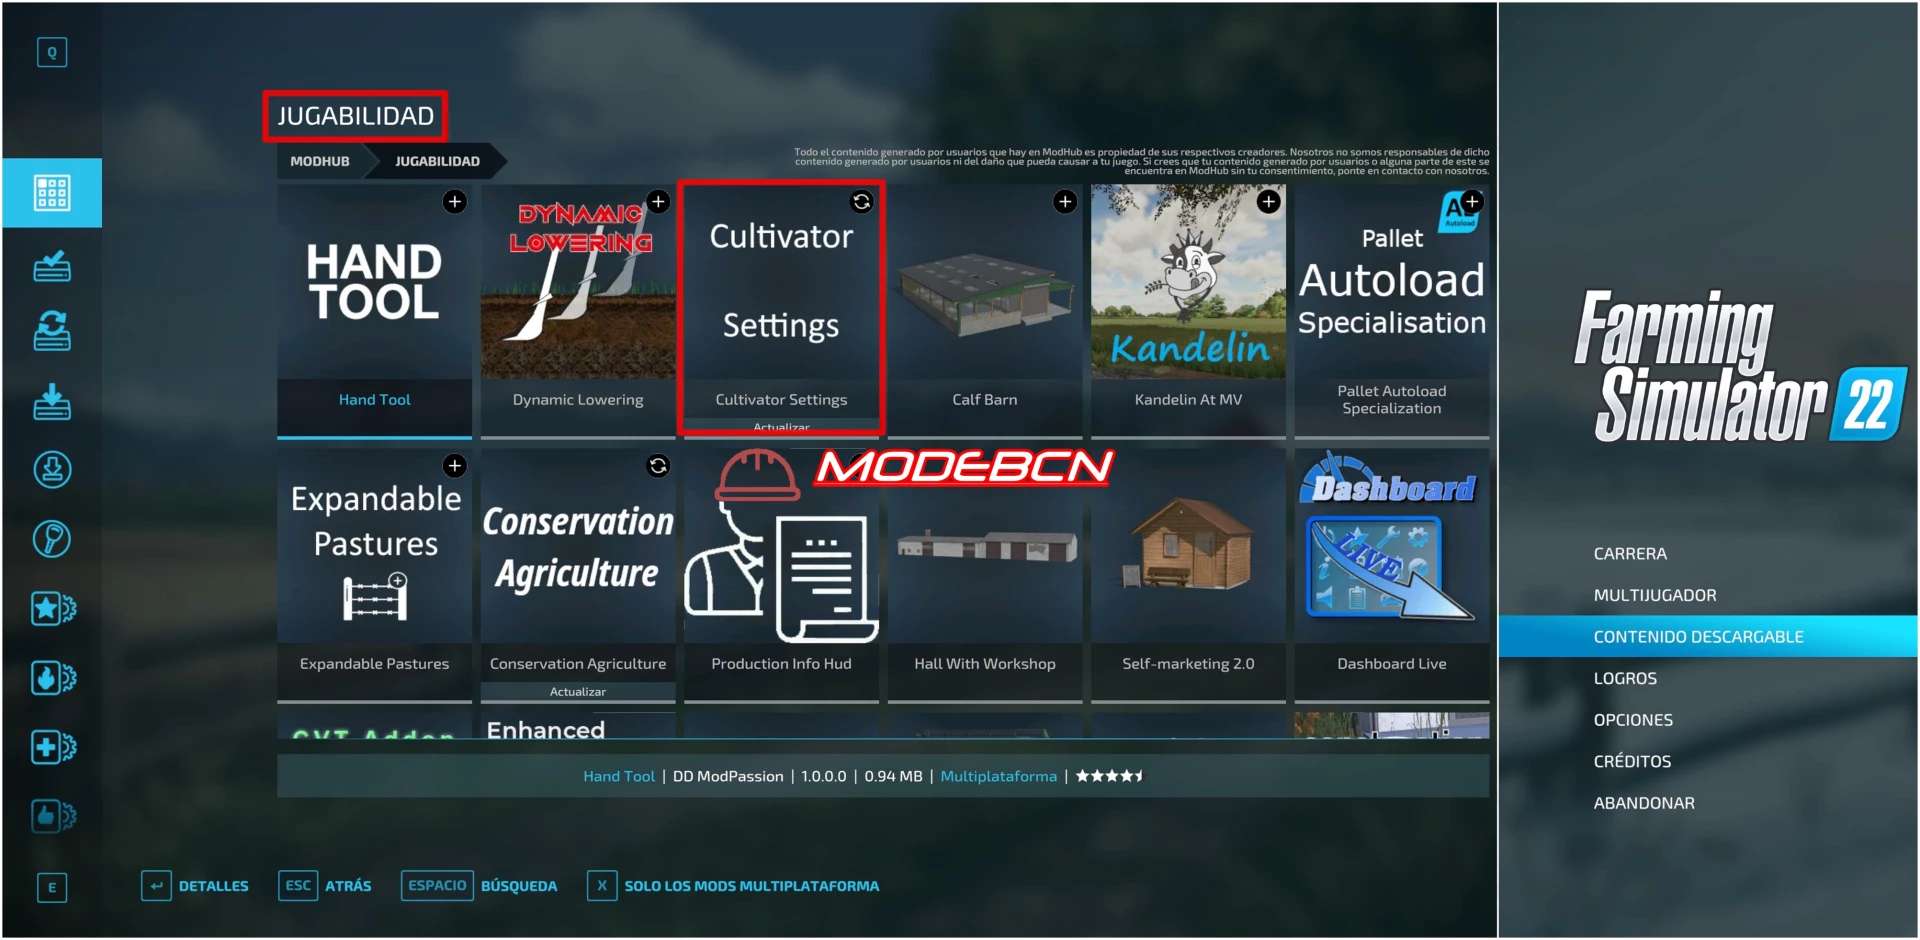
Task: Open the Kandelin At MV thumbnail
Action: coord(1188,282)
